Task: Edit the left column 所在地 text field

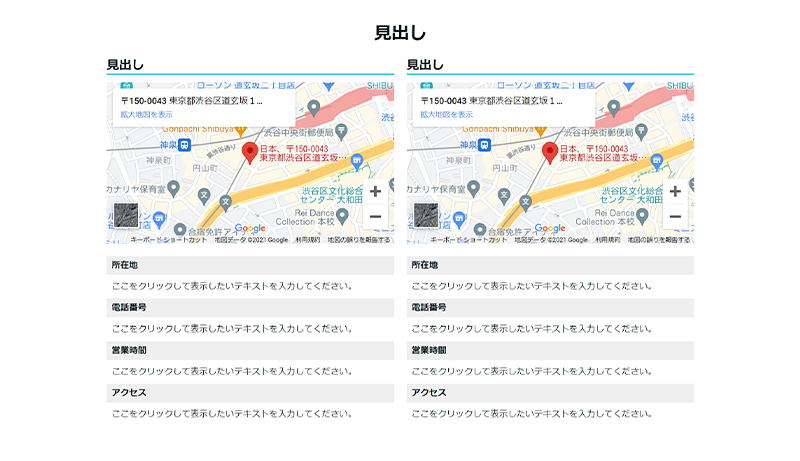Action: (x=232, y=286)
